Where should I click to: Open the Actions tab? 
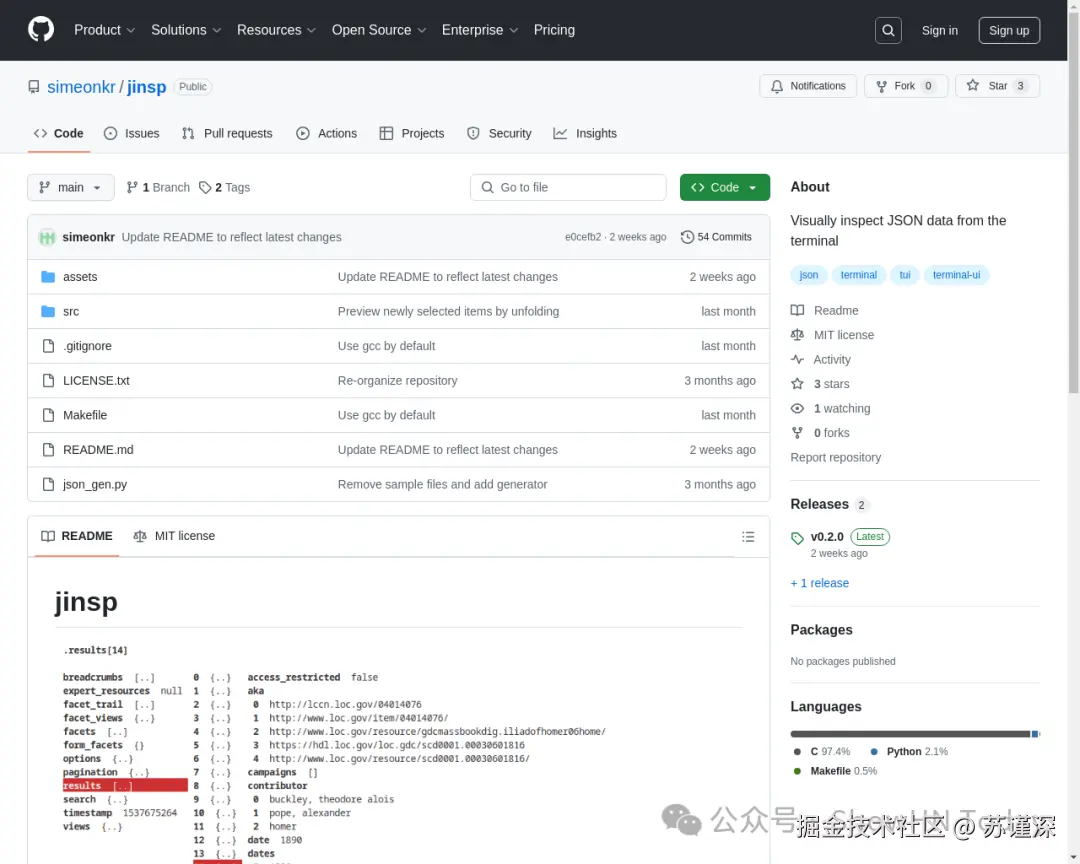pyautogui.click(x=326, y=134)
